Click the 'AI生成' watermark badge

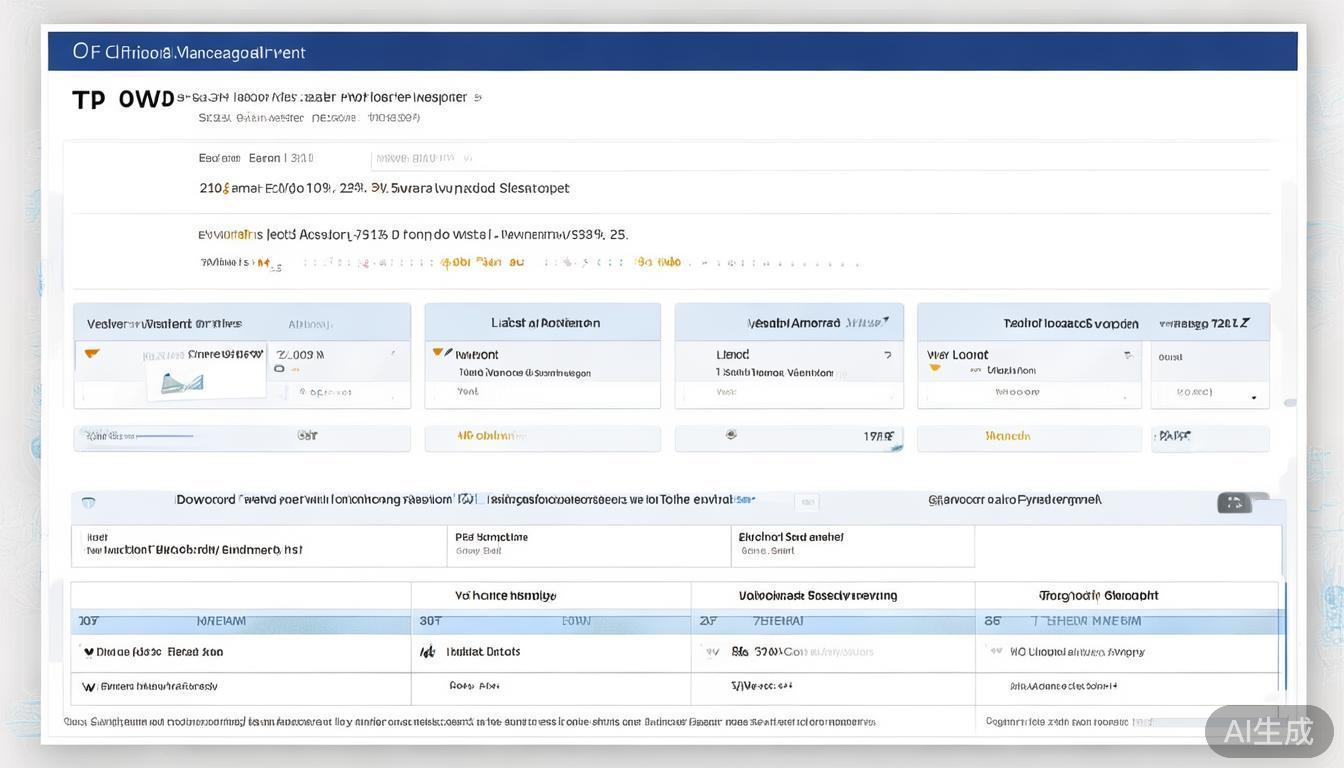point(1268,731)
